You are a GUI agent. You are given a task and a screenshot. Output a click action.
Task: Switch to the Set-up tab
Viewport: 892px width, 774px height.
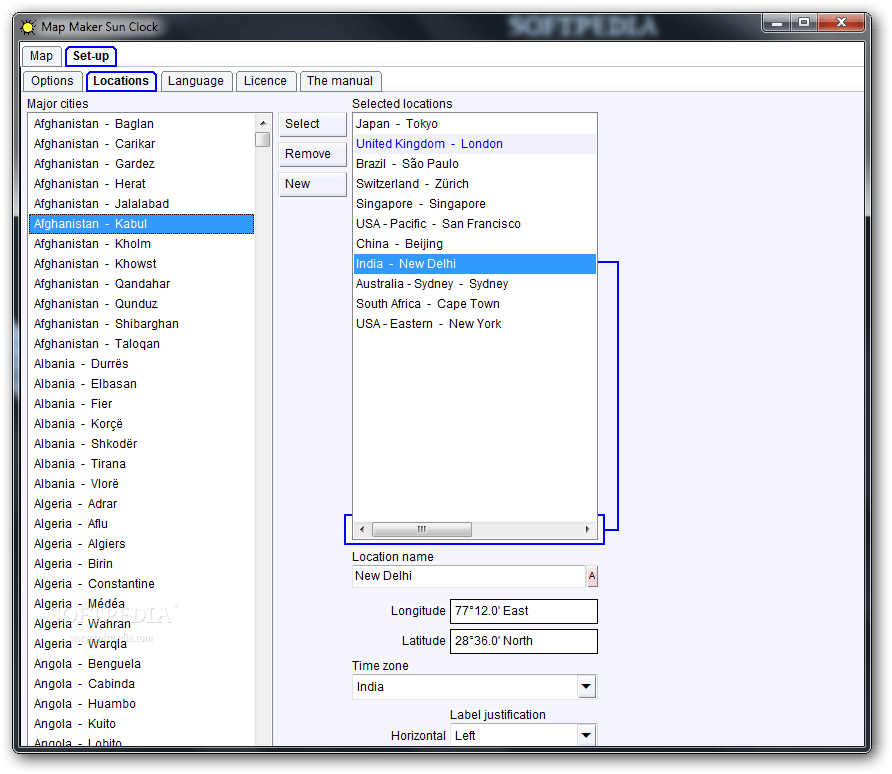(91, 56)
